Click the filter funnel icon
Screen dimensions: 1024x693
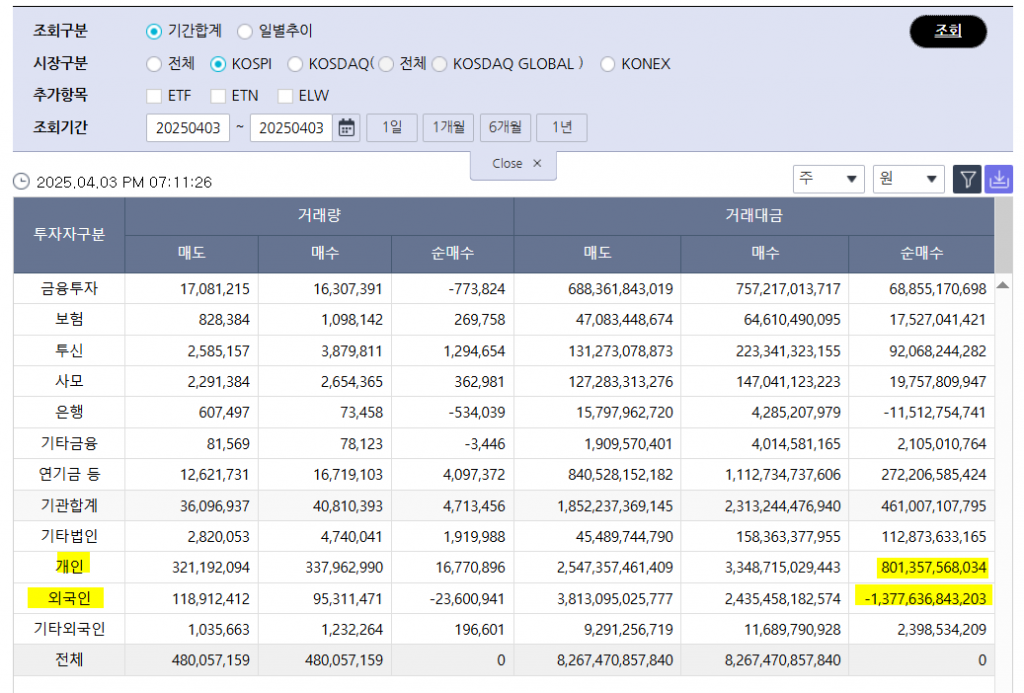pyautogui.click(x=967, y=179)
